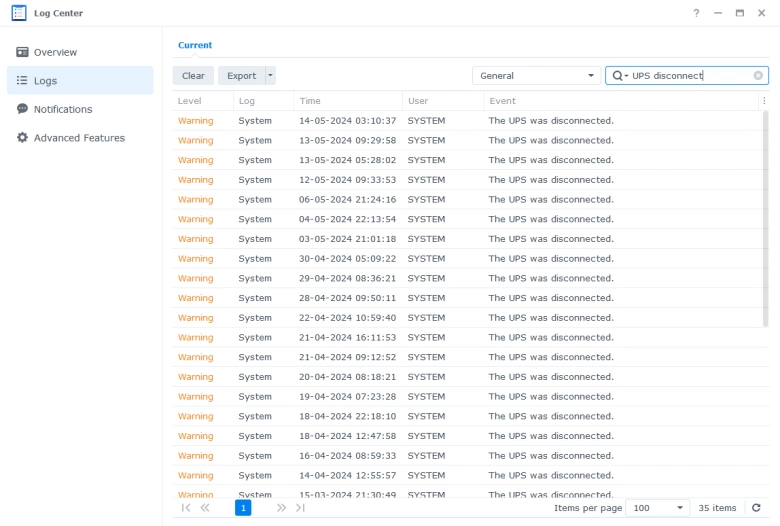This screenshot has width=780, height=526.
Task: Clear search text with the X icon
Action: [x=758, y=76]
